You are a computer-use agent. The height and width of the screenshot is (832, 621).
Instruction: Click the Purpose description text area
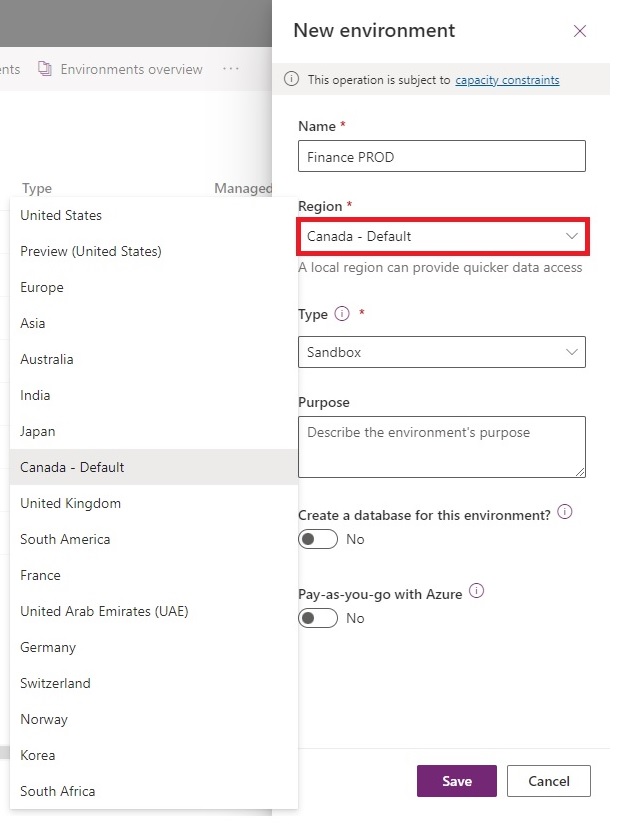click(x=442, y=446)
